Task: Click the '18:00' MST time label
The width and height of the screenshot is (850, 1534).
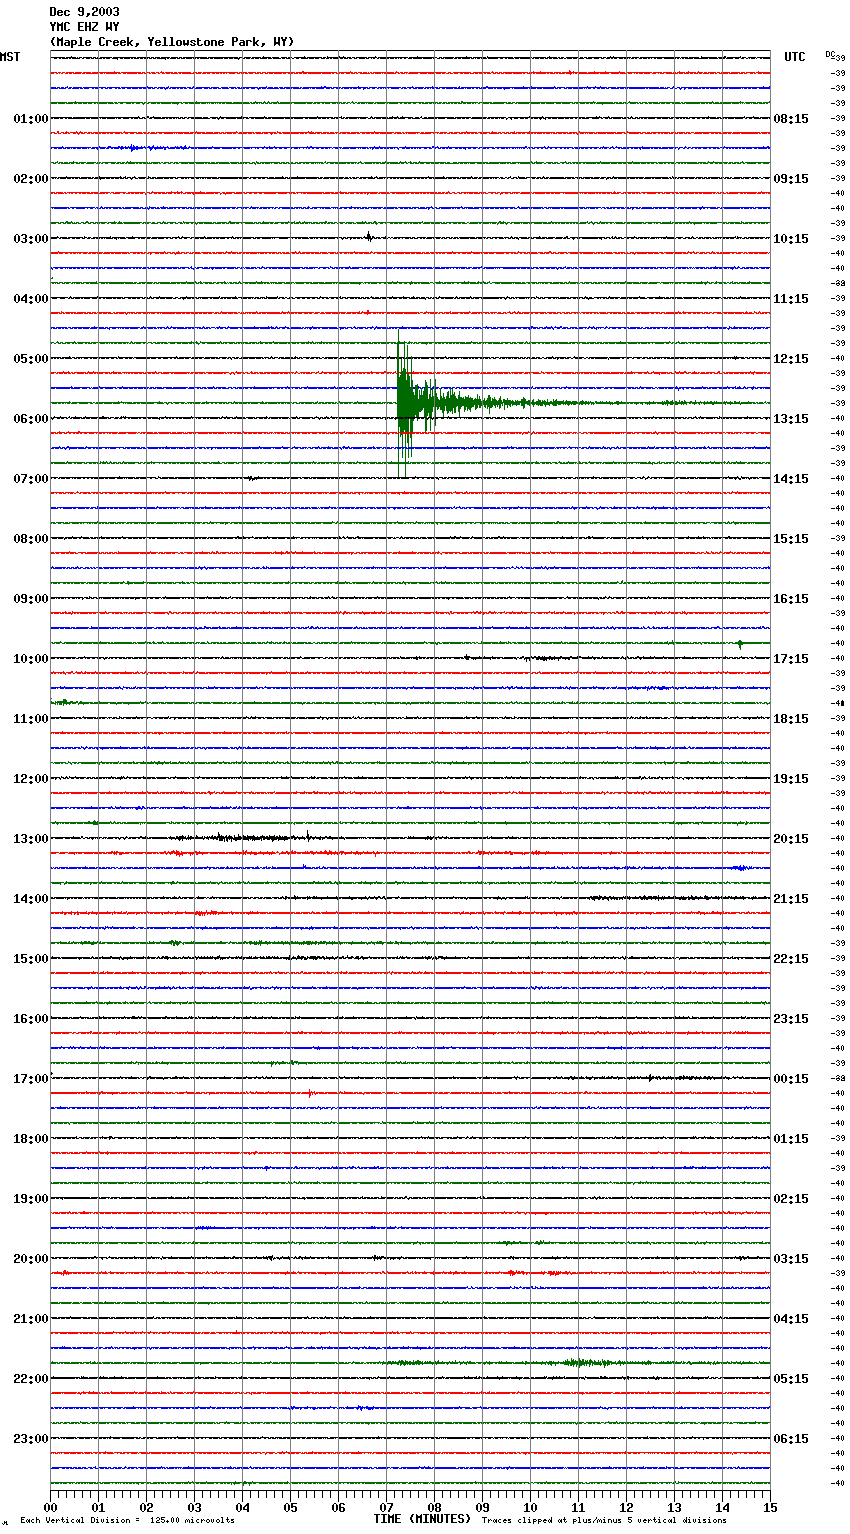Action: pyautogui.click(x=31, y=1139)
